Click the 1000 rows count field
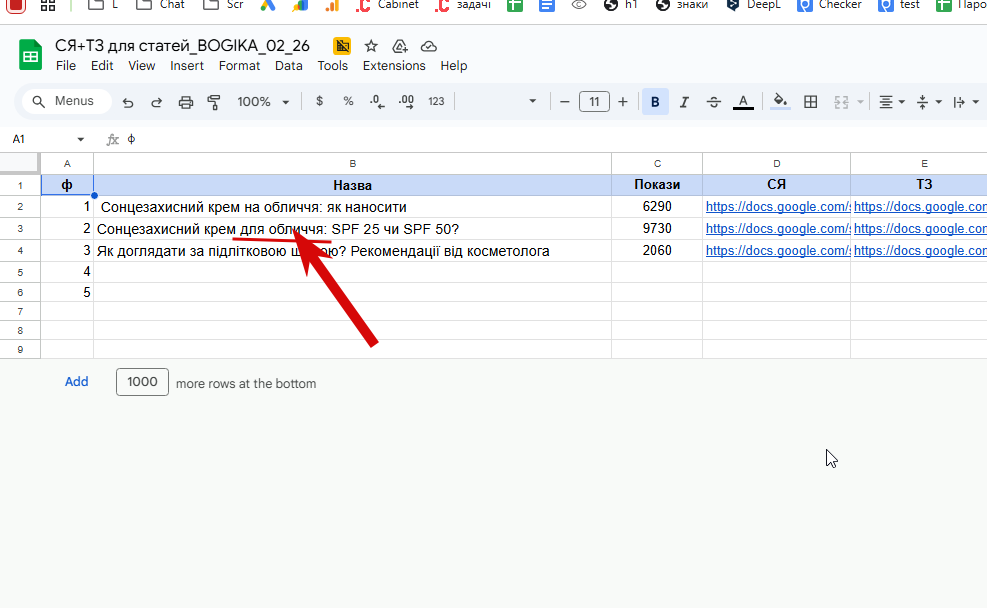Screen dimensions: 987x608 point(142,382)
